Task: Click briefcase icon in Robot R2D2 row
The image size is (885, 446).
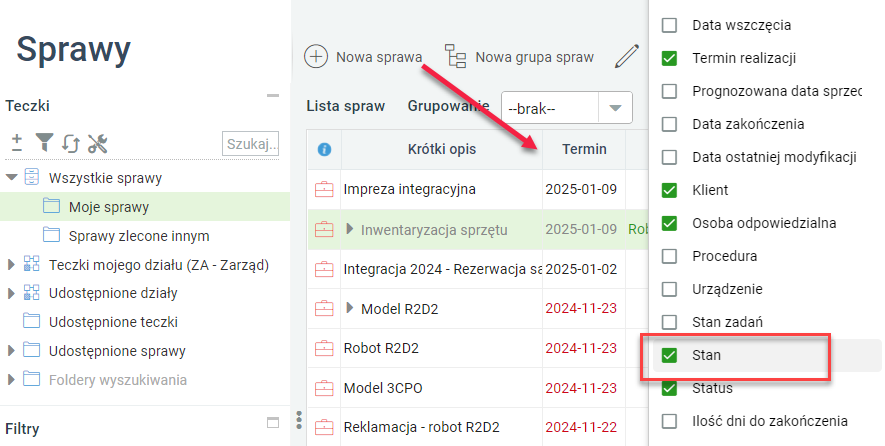Action: coord(324,348)
